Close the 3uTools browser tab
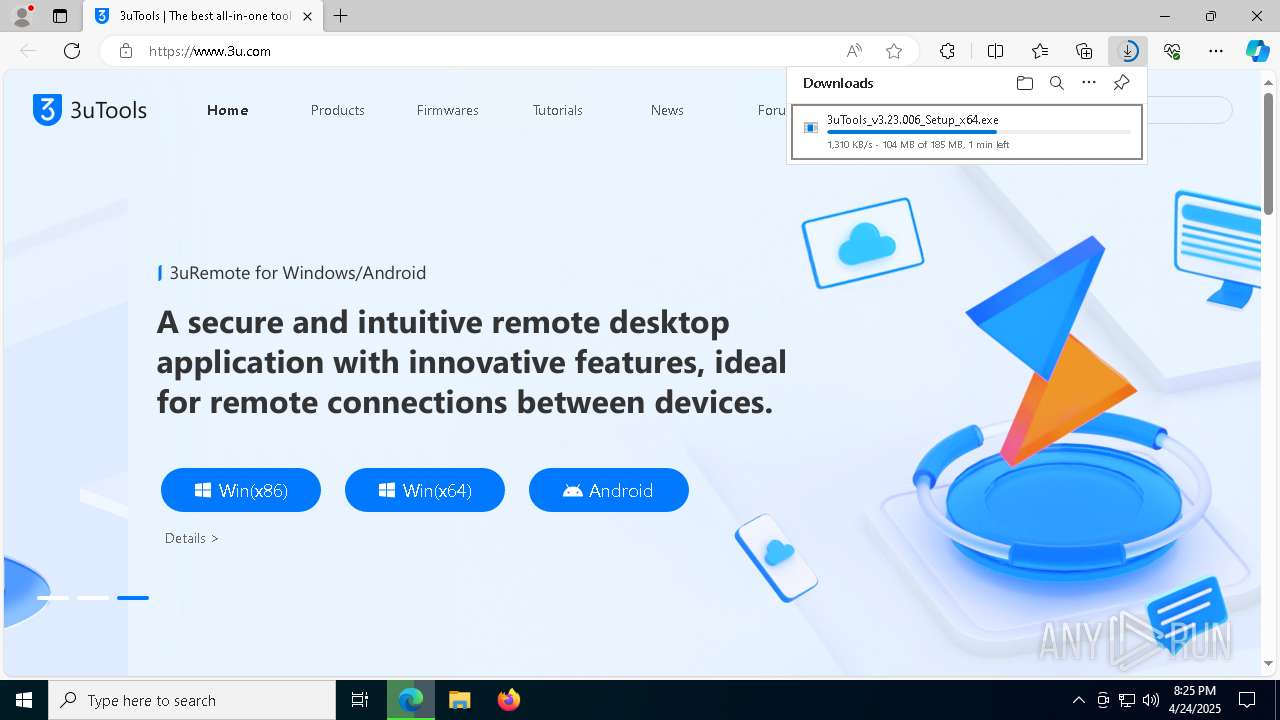1280x720 pixels. pyautogui.click(x=307, y=16)
